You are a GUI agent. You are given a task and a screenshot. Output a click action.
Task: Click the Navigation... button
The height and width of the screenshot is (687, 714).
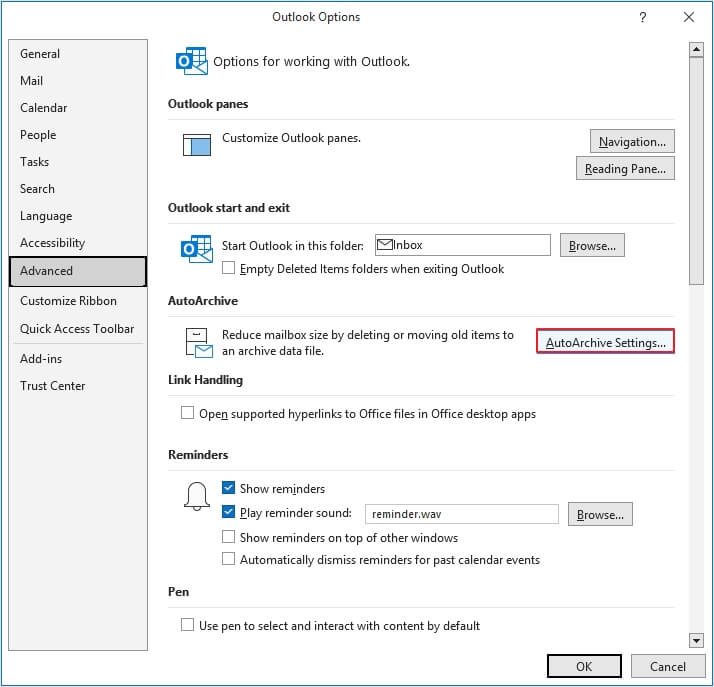pos(632,142)
